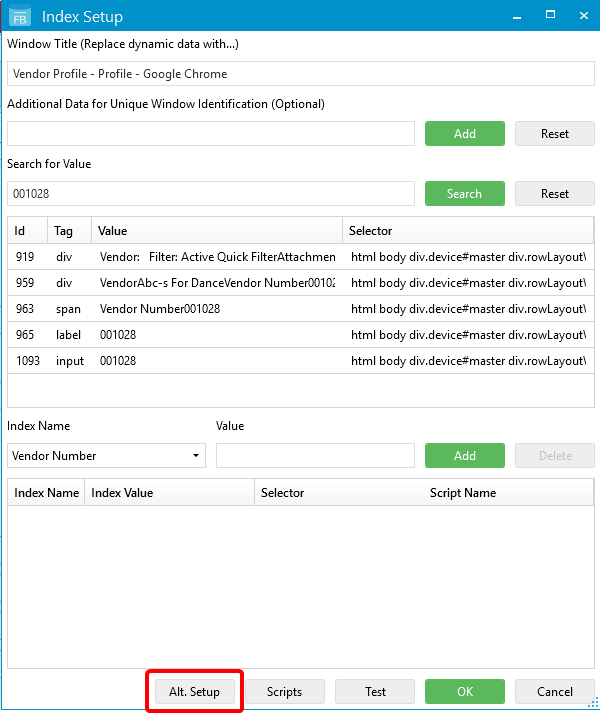Sort by the Id column header
Screen dimensions: 600x721
(x=28, y=230)
